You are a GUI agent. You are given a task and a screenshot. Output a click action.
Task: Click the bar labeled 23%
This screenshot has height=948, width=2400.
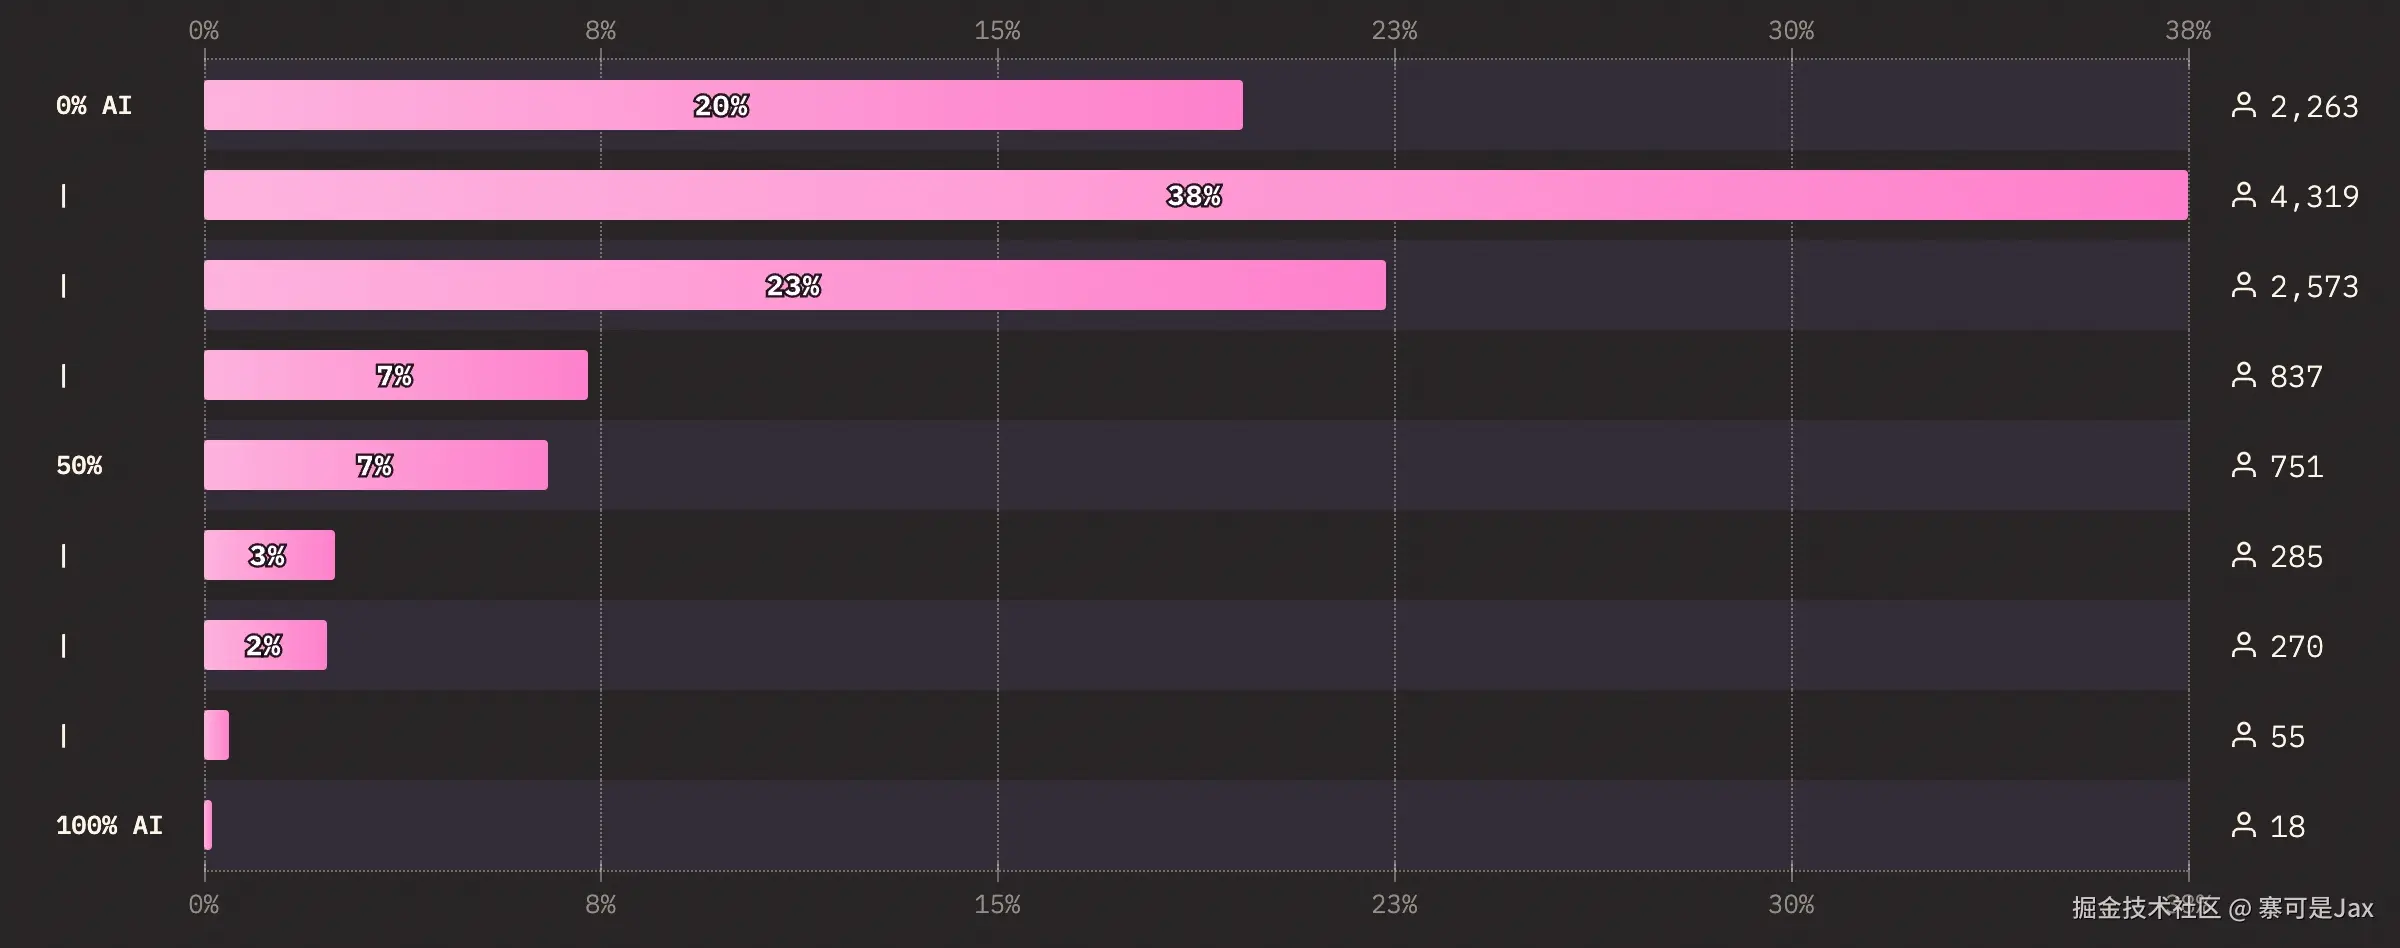point(794,285)
